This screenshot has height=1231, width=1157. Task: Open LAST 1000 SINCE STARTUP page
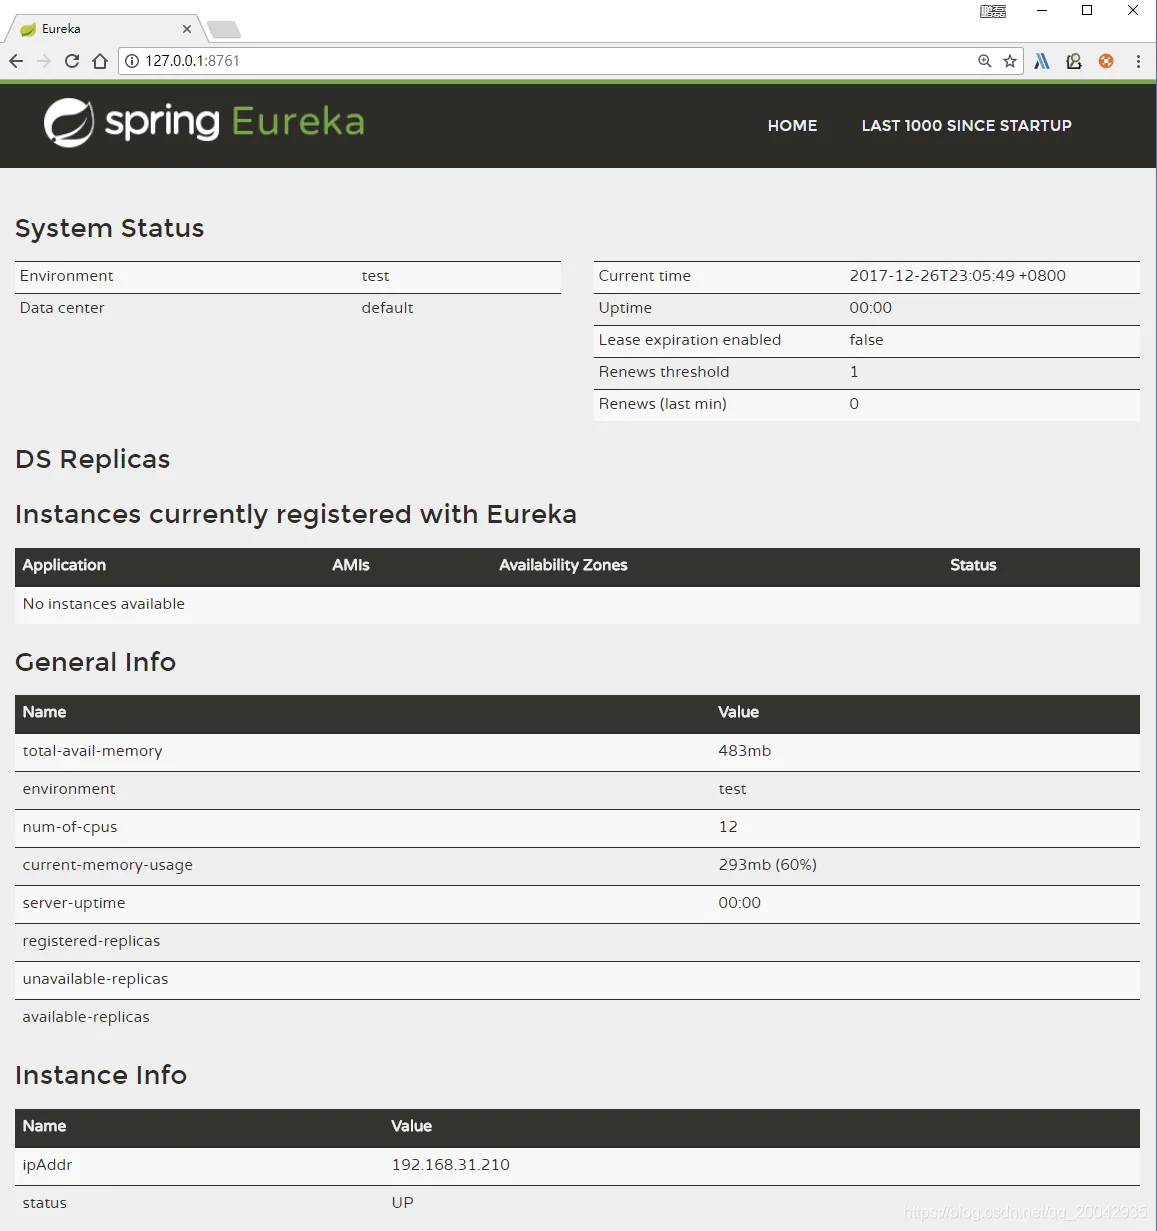tap(966, 126)
